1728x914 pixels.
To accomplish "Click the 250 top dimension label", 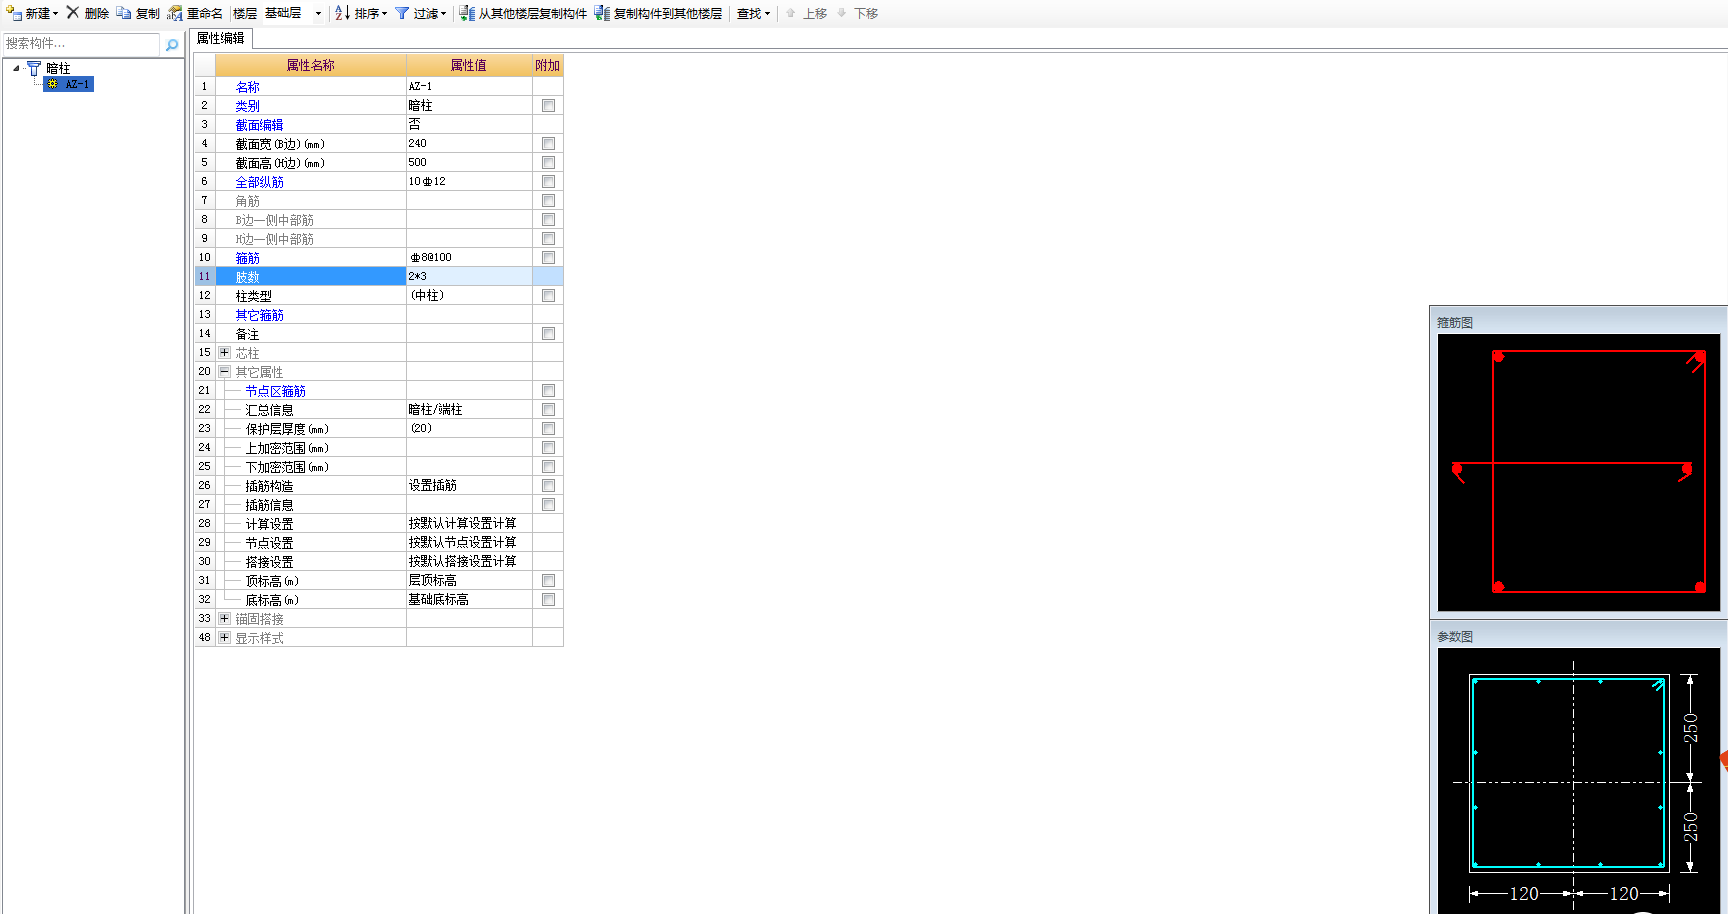I will [1691, 728].
